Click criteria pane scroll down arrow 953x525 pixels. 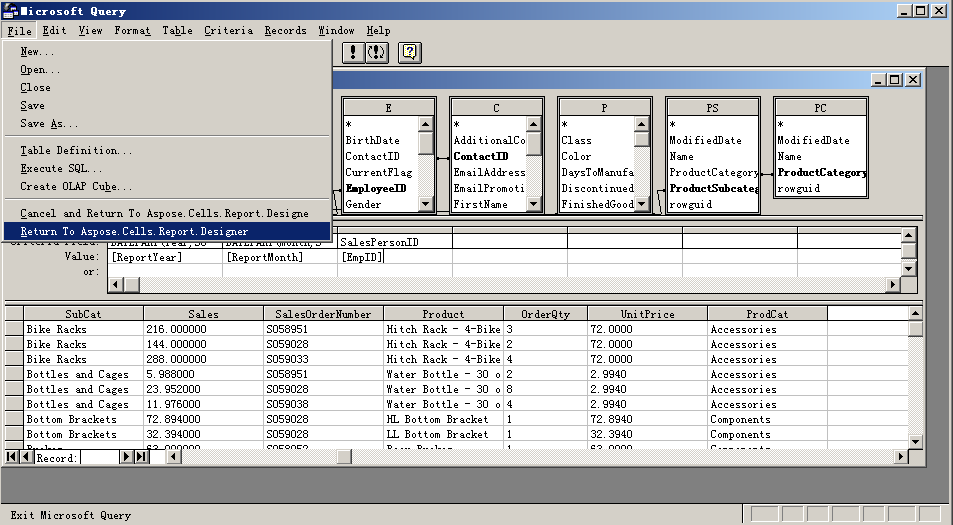pos(908,269)
